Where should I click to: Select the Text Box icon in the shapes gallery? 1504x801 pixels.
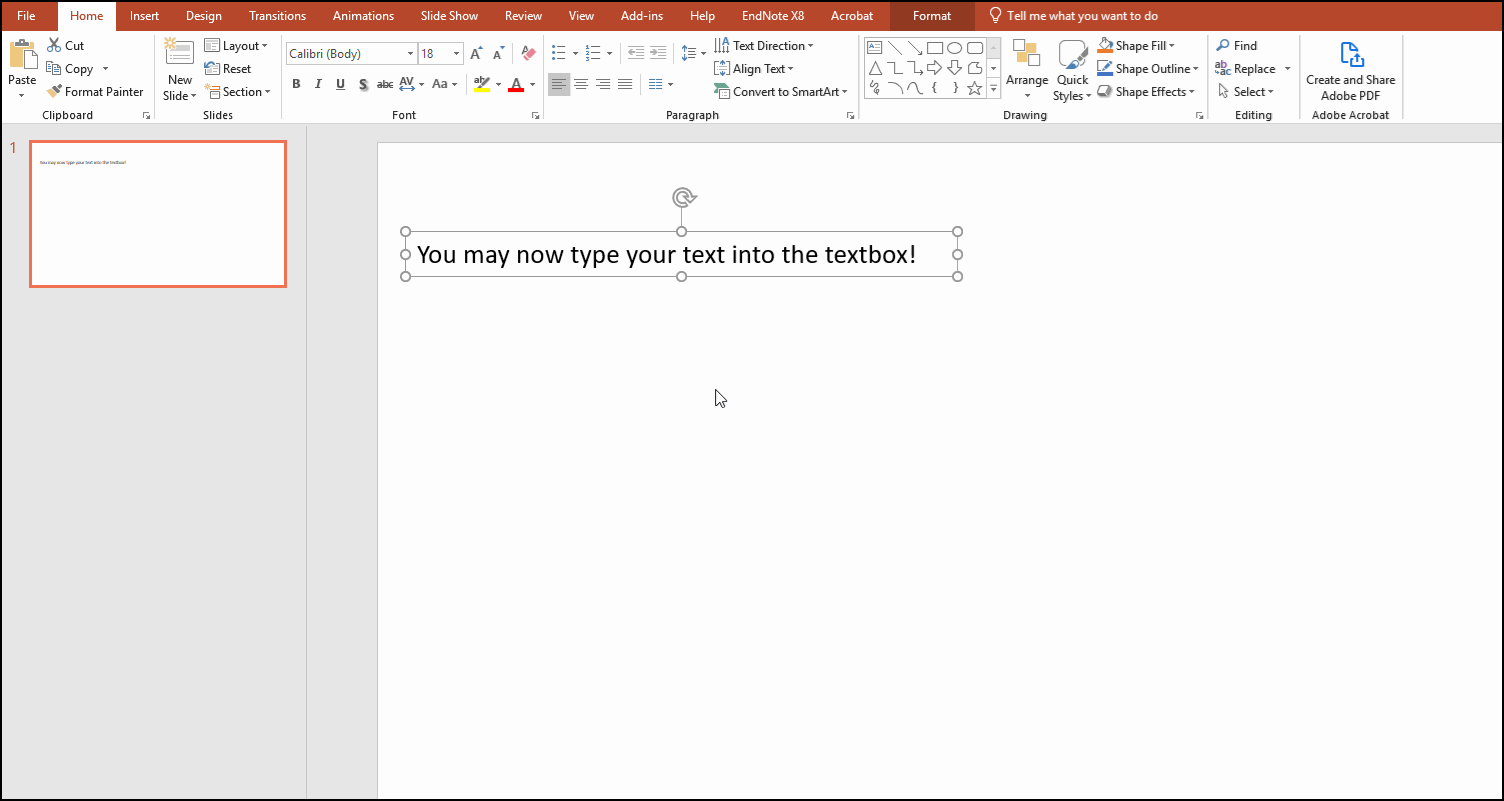point(874,46)
